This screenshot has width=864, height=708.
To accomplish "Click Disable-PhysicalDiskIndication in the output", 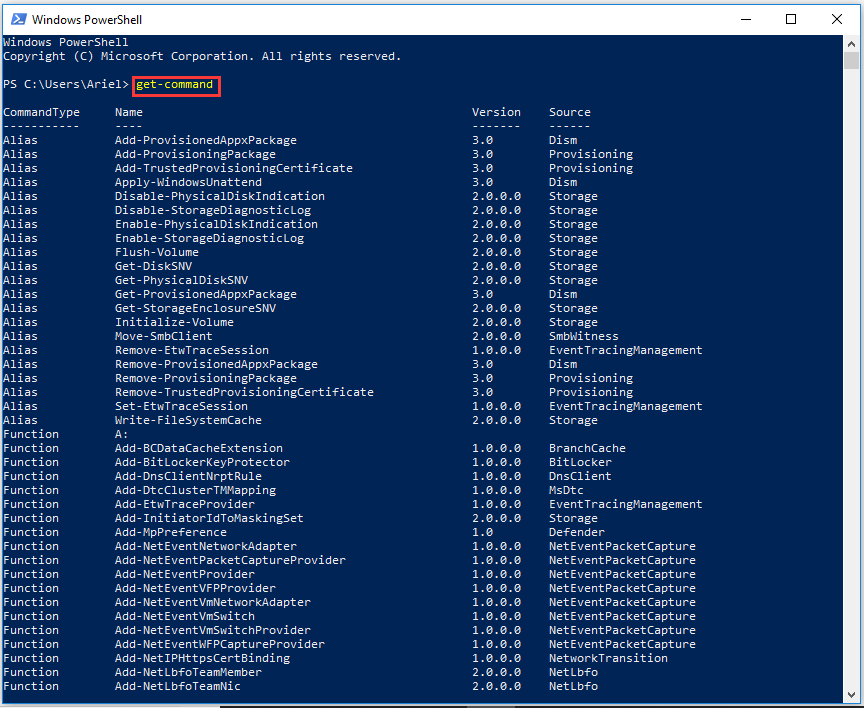I will click(220, 196).
